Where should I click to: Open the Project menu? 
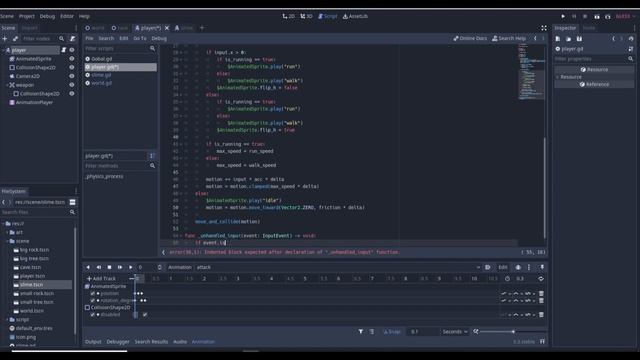click(27, 16)
